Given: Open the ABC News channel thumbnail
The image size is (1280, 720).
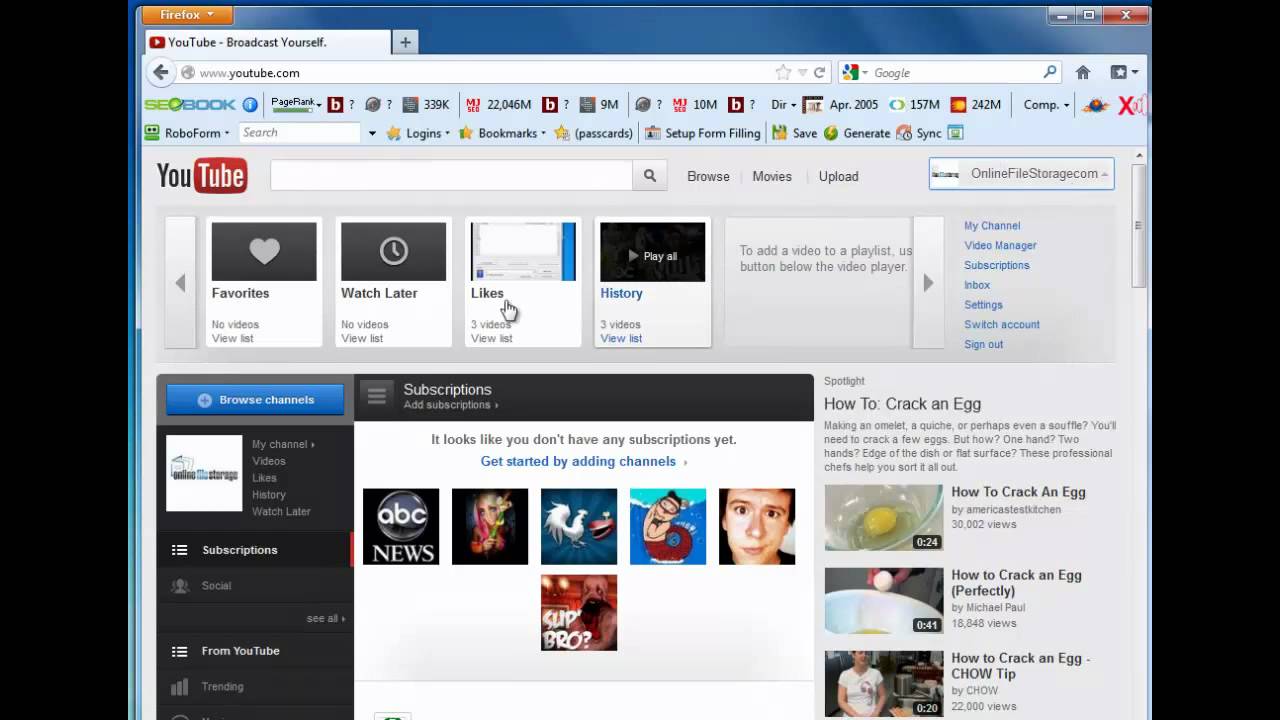Looking at the screenshot, I should [401, 527].
